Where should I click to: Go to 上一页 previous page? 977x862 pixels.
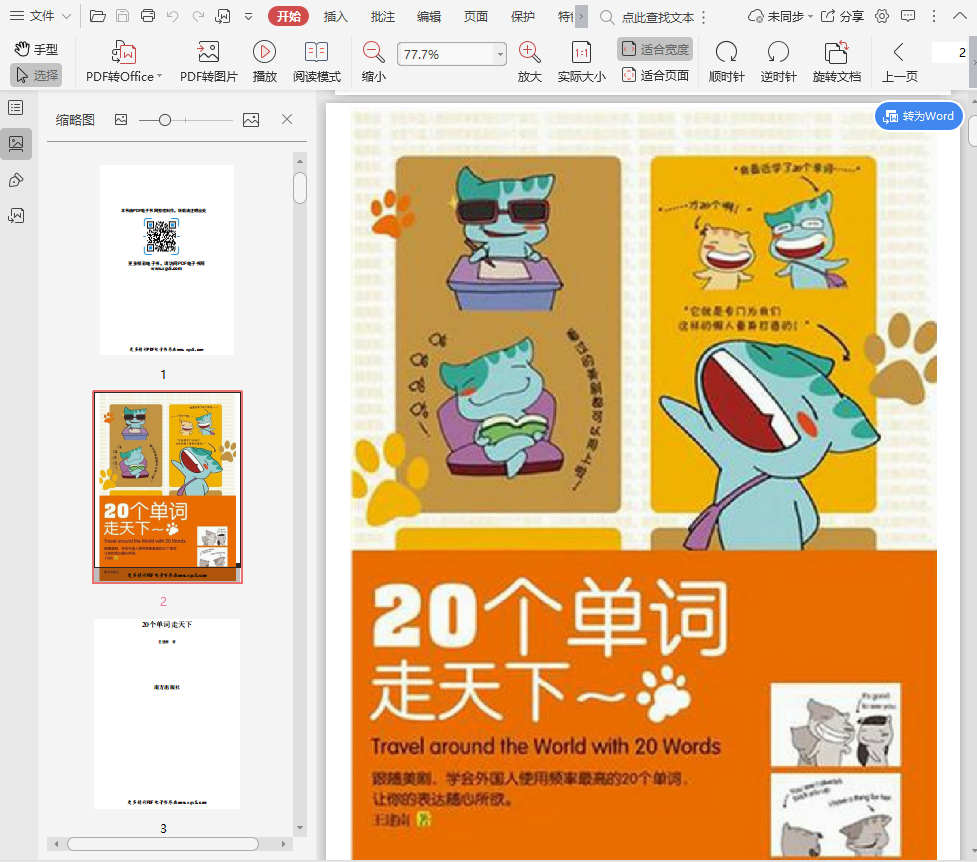(x=899, y=61)
